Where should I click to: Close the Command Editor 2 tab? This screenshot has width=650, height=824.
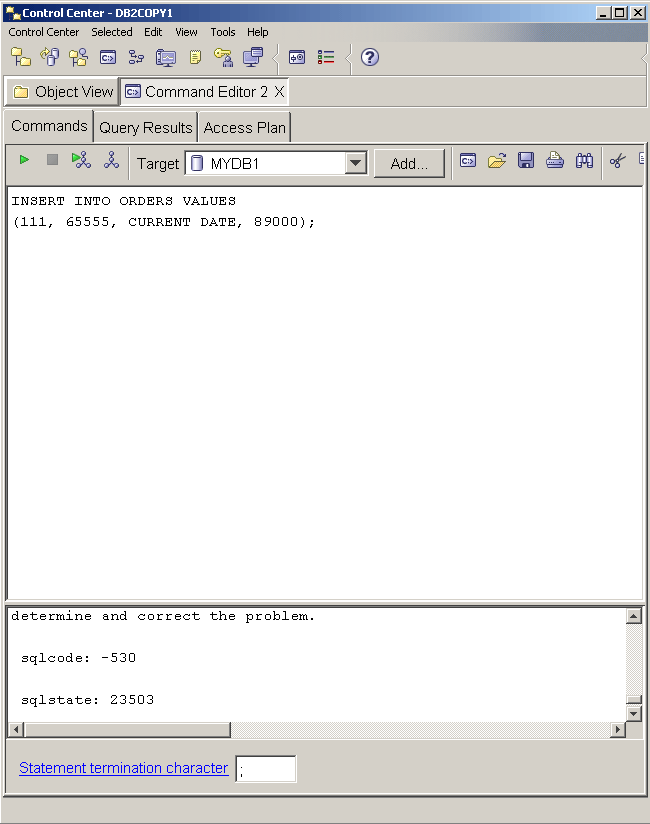[x=280, y=92]
